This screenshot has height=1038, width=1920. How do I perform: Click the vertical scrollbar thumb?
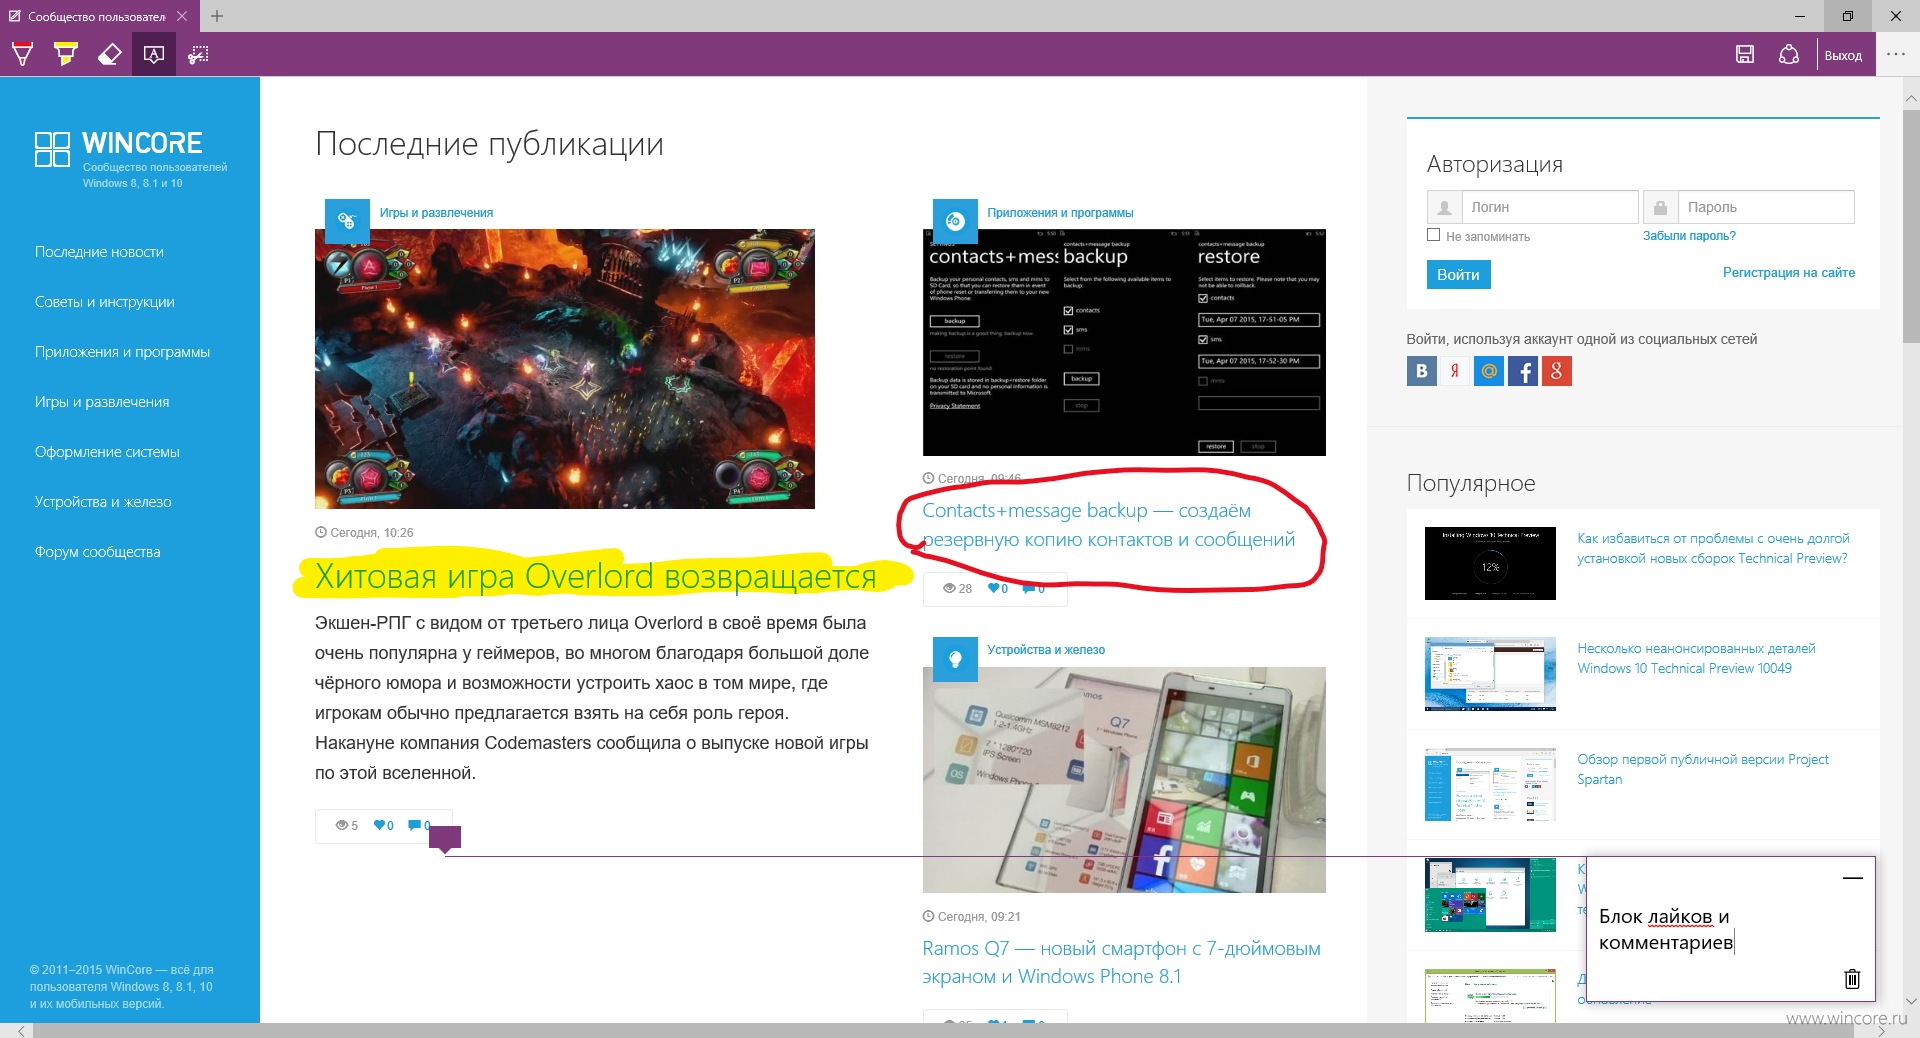pyautogui.click(x=1911, y=225)
